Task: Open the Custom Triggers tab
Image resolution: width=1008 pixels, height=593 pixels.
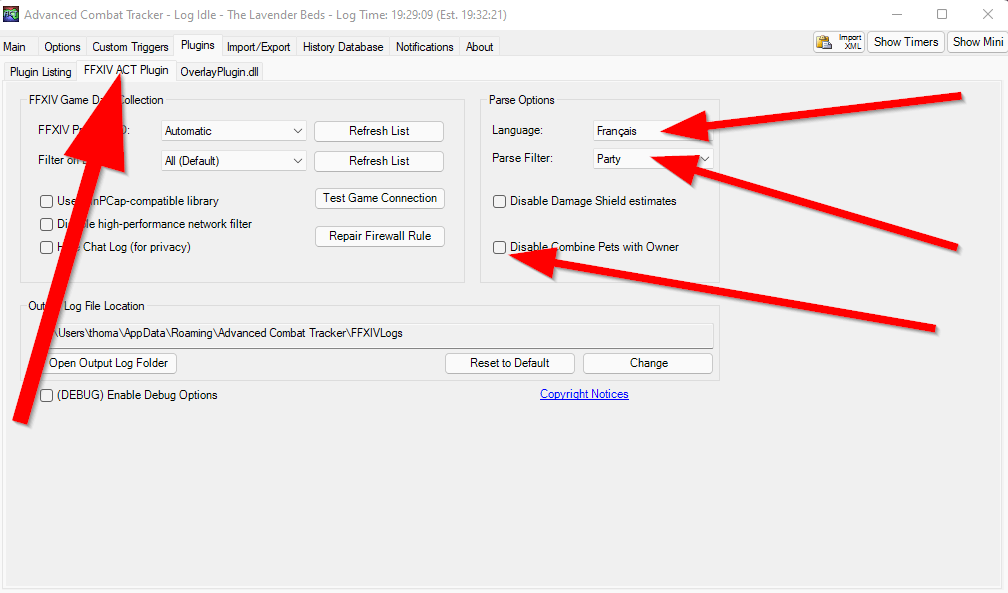Action: (130, 47)
